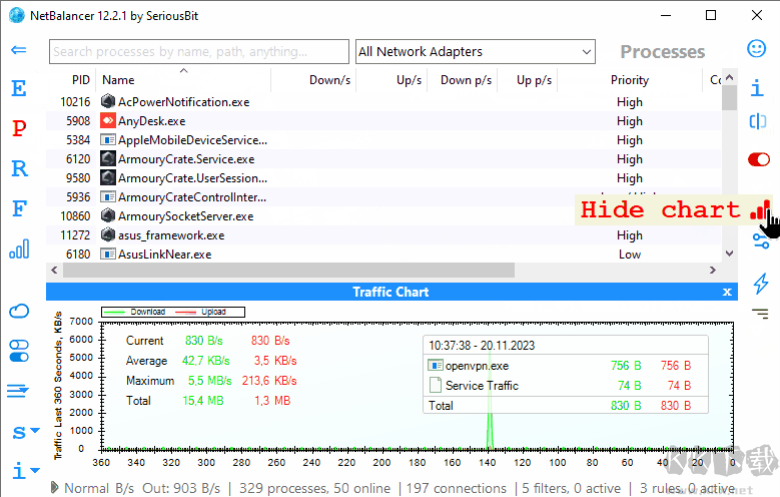Click the smiley face icon
This screenshot has width=780, height=497.
point(756,49)
